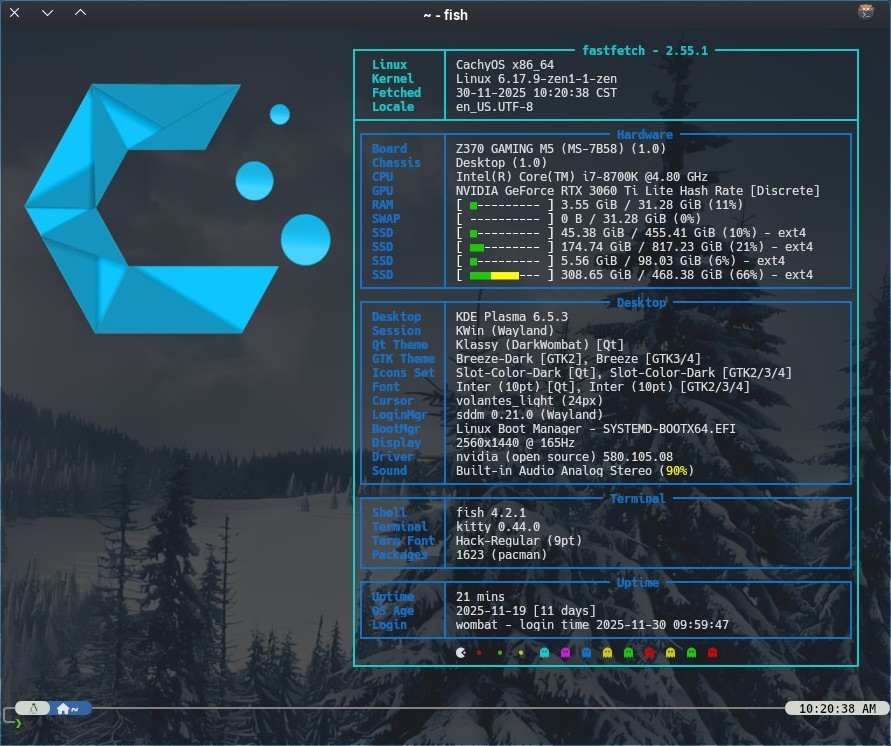Click the white Pac-Man icon

coord(459,653)
